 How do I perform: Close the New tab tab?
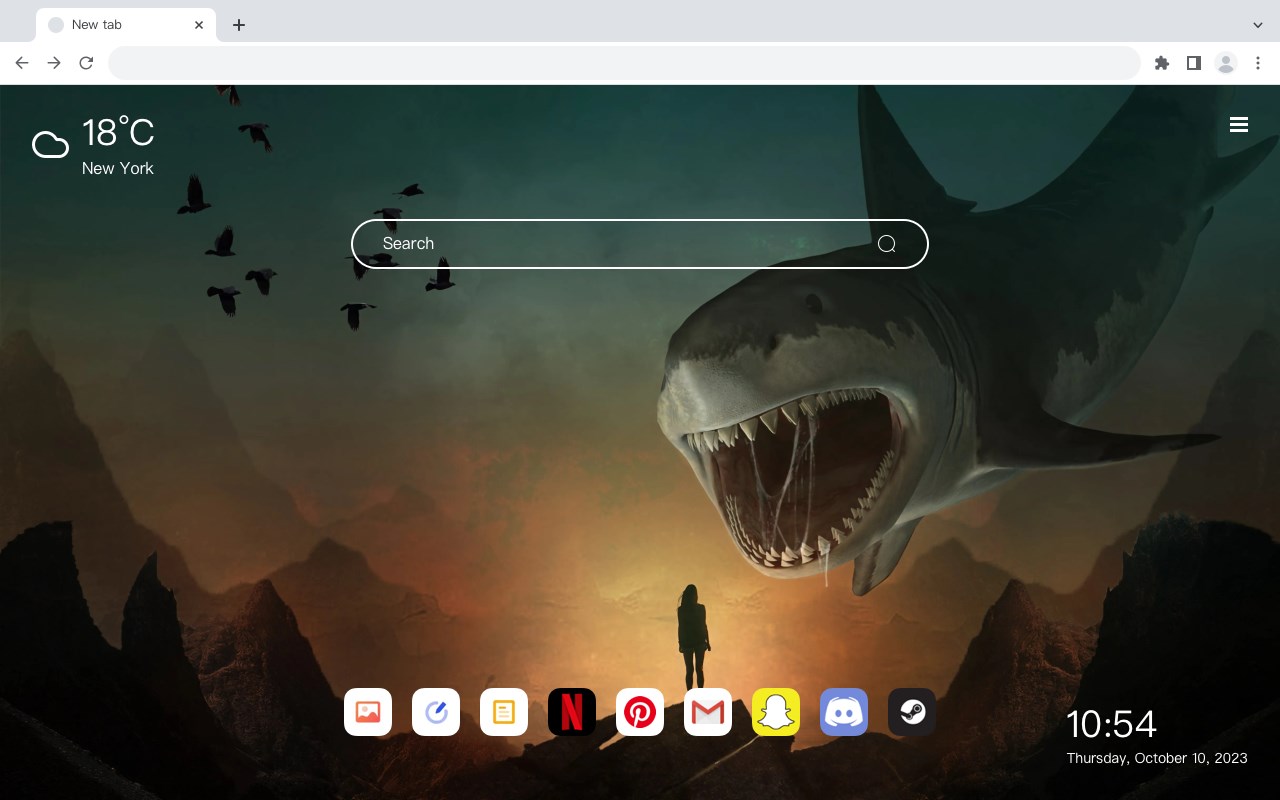(x=199, y=25)
